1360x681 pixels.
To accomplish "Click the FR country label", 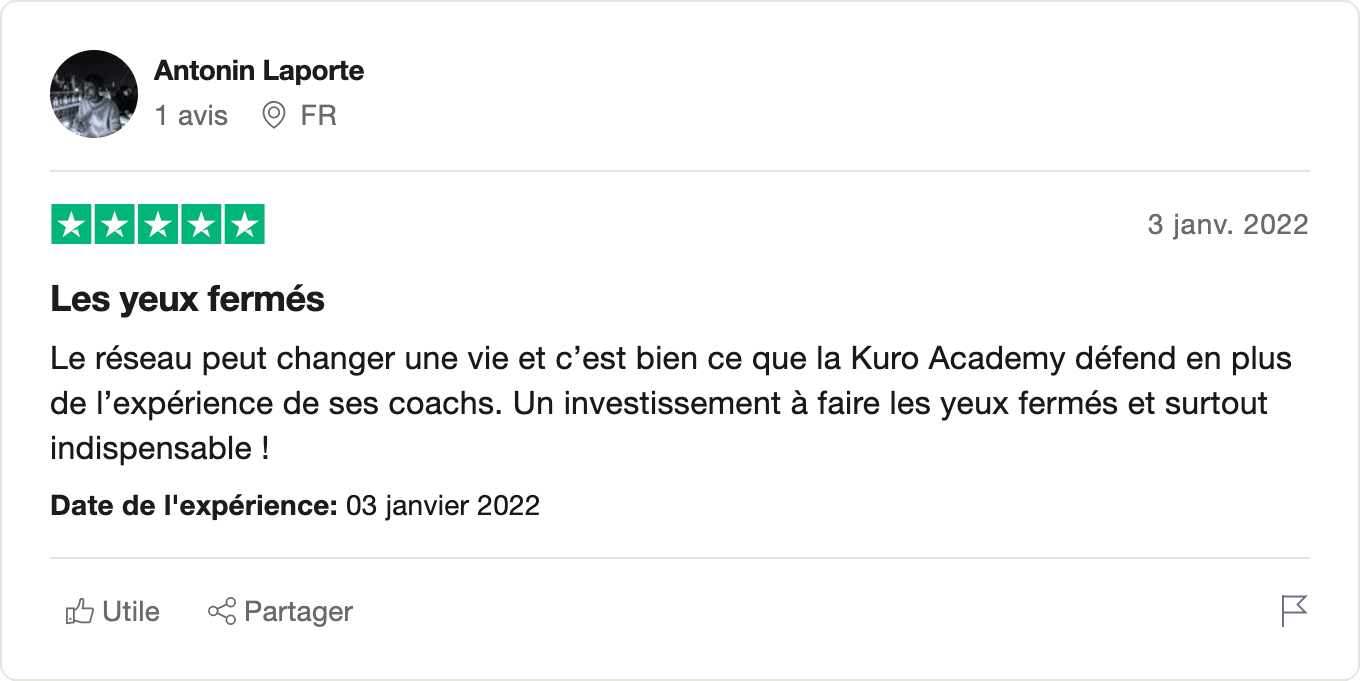I will pos(318,116).
